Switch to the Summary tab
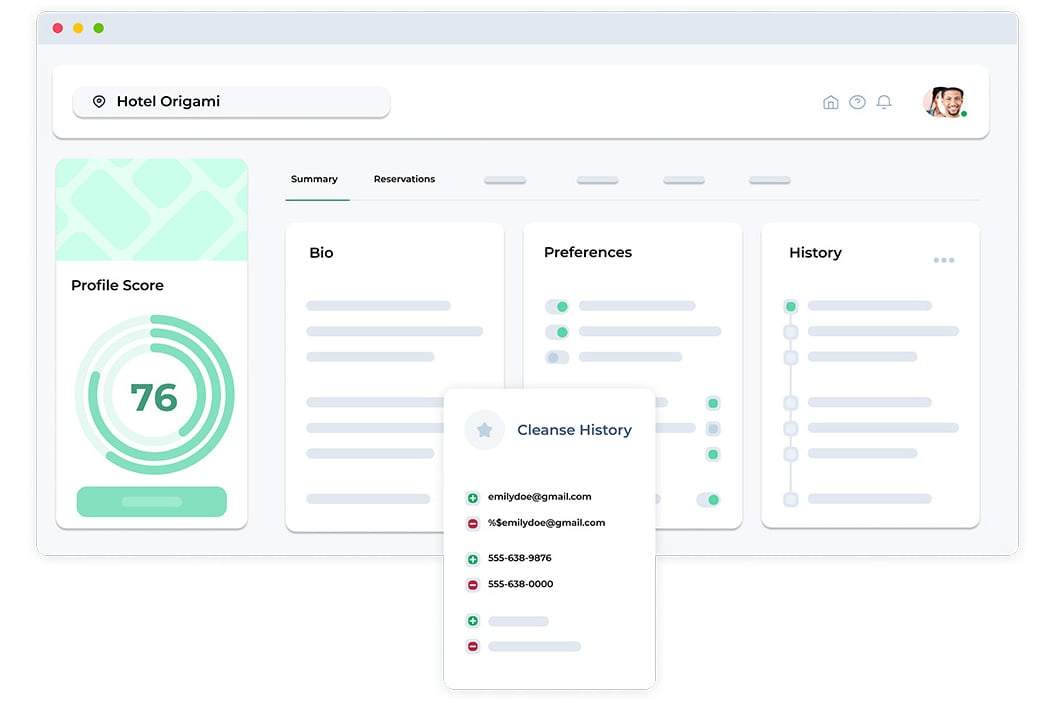The height and width of the screenshot is (703, 1054). [314, 179]
